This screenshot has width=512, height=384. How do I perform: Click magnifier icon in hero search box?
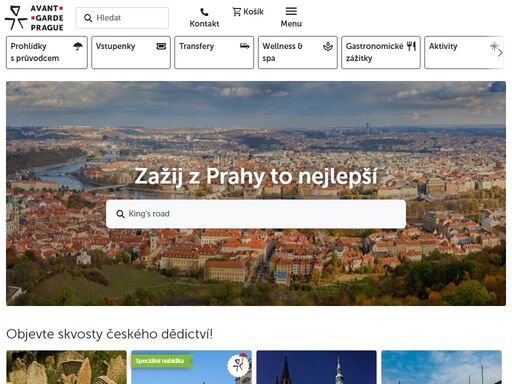coord(120,214)
